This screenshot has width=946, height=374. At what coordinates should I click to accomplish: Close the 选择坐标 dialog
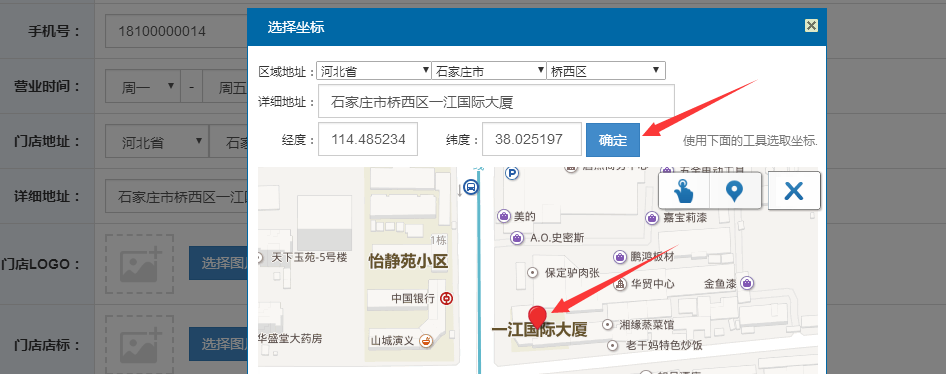point(811,25)
